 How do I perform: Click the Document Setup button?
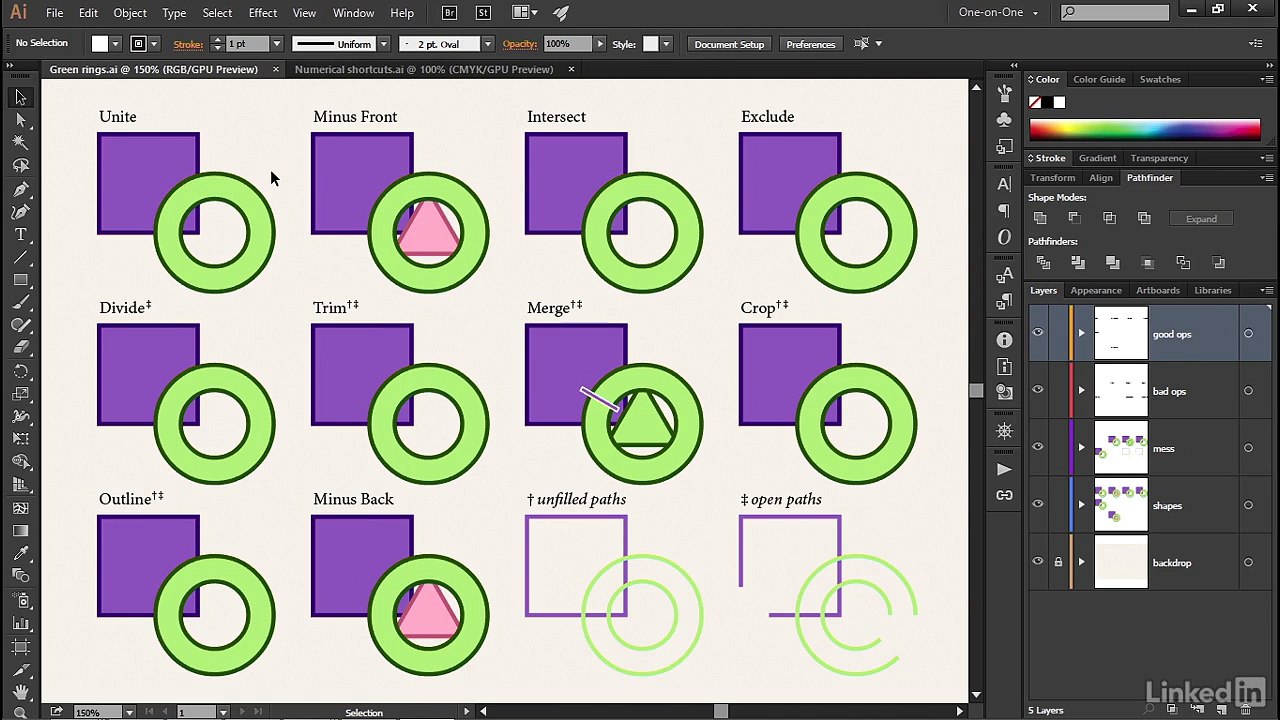click(x=729, y=44)
